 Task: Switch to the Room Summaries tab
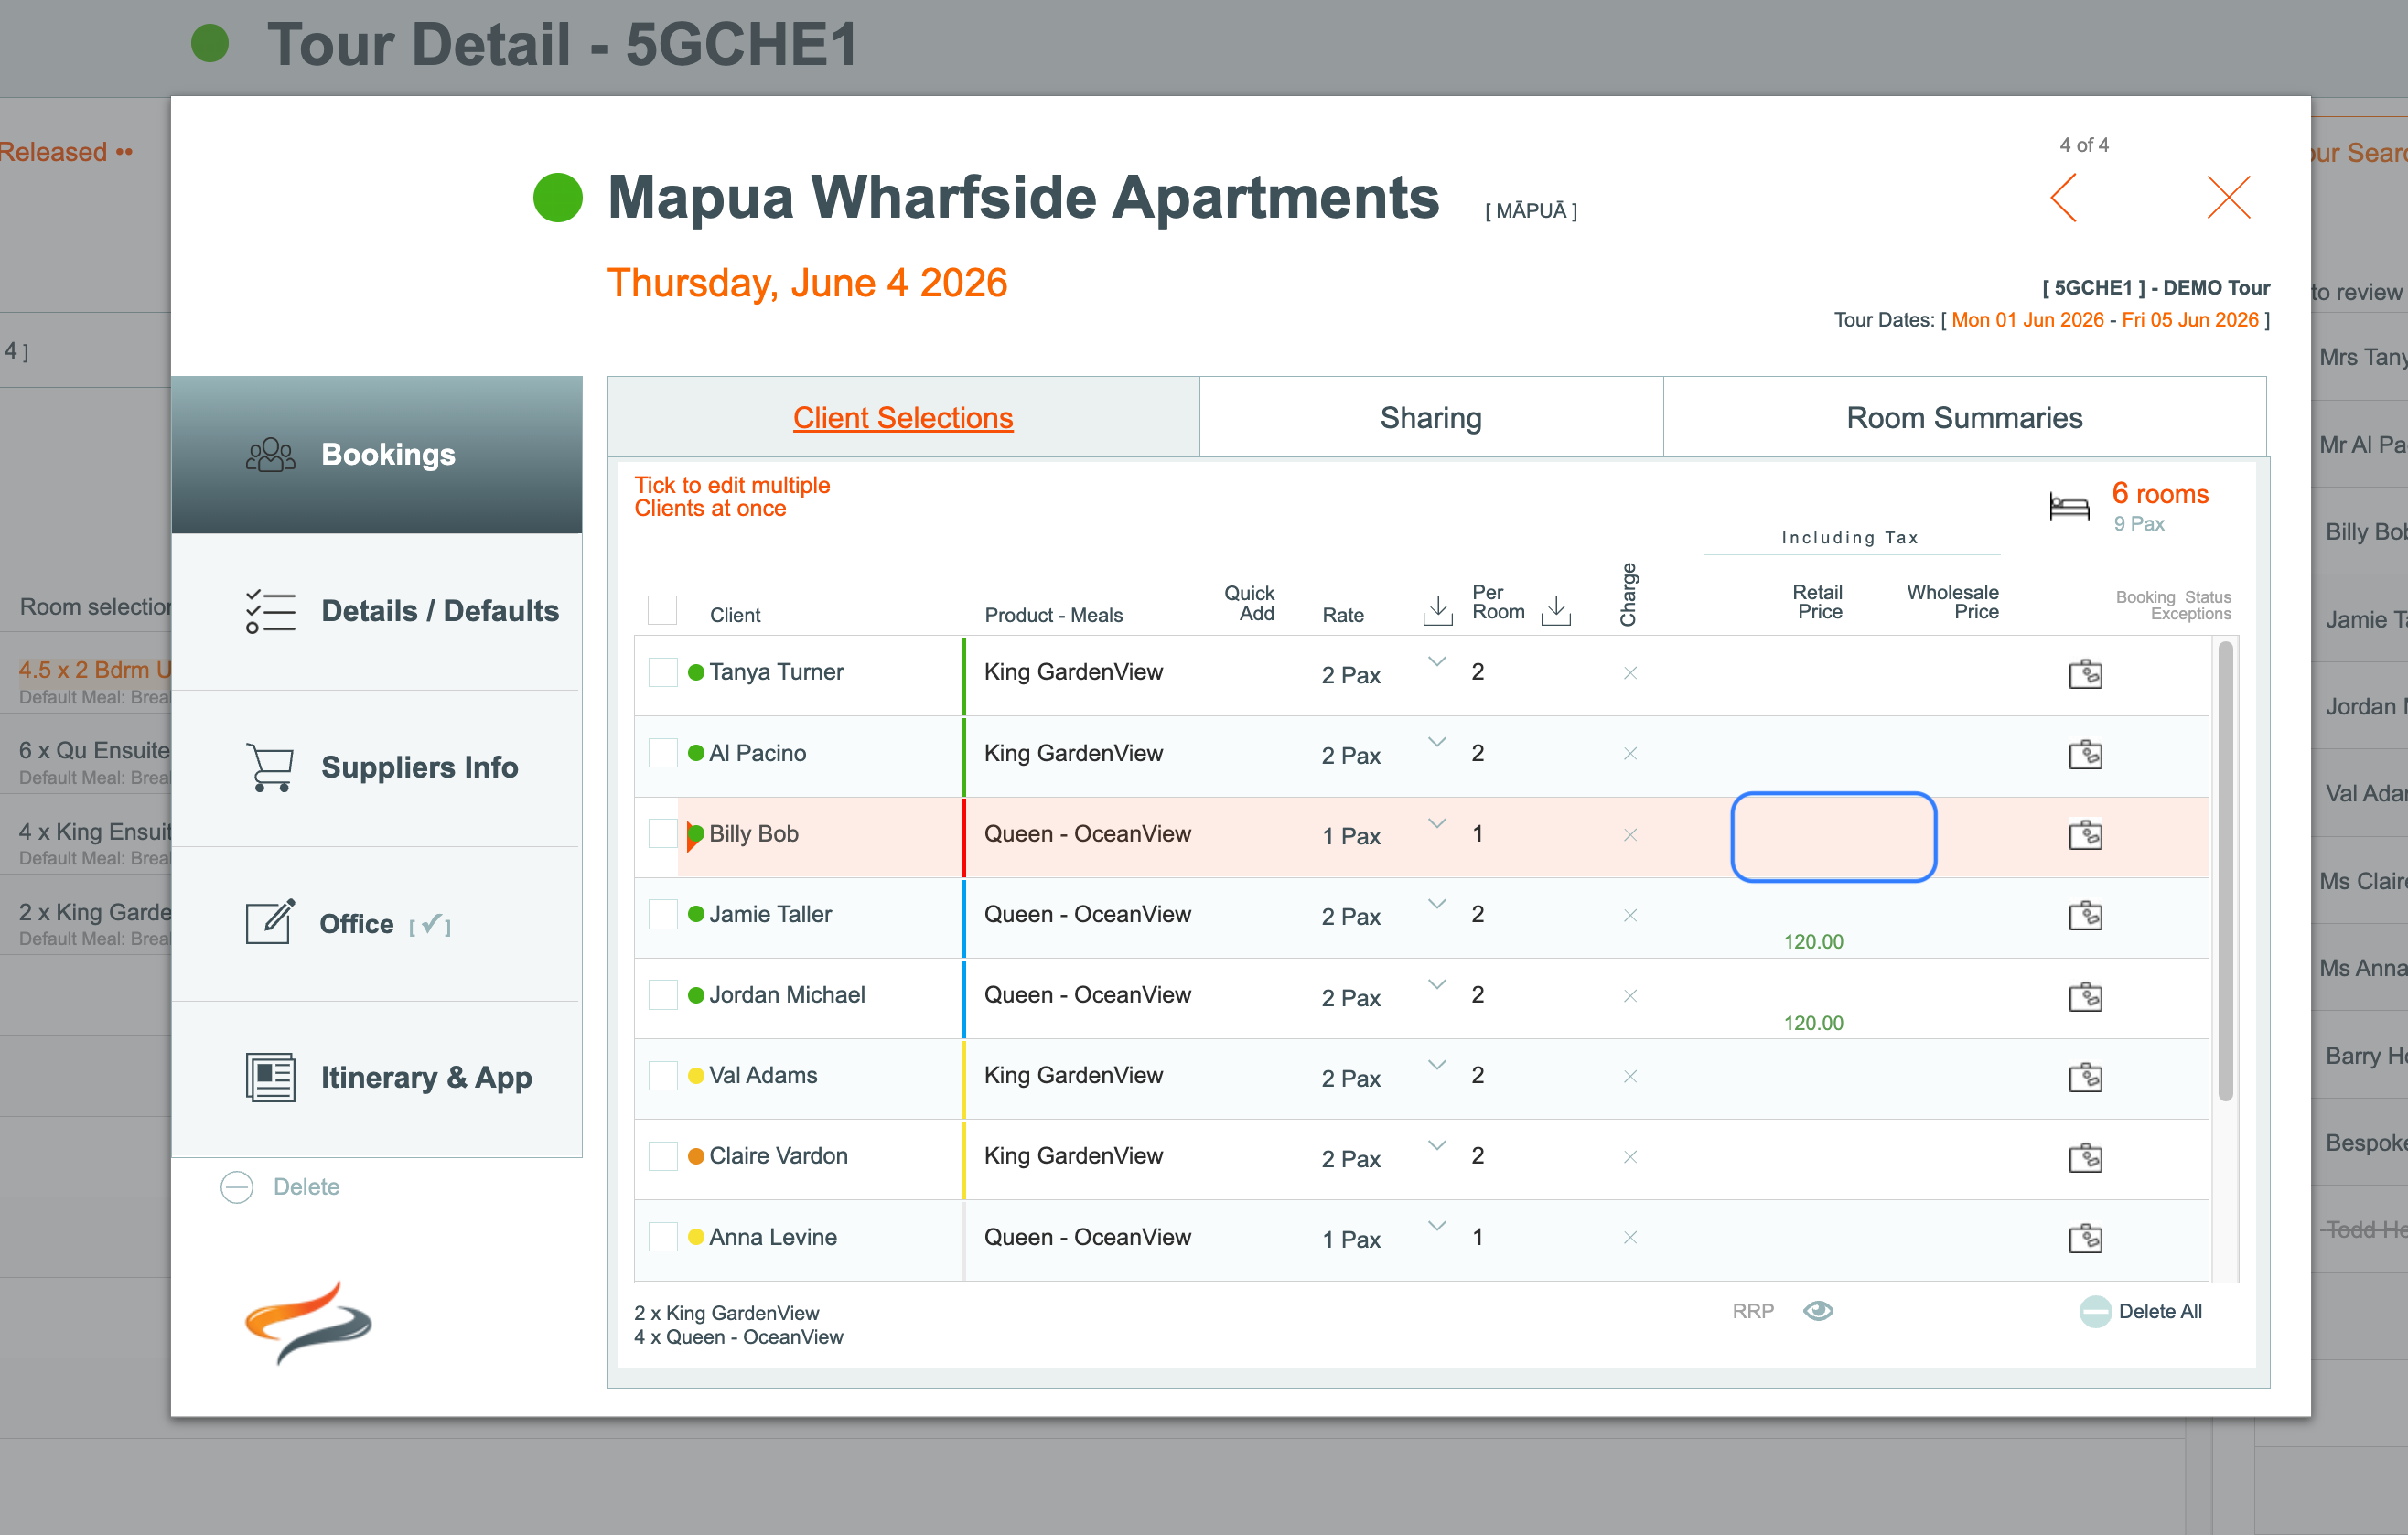coord(1963,418)
